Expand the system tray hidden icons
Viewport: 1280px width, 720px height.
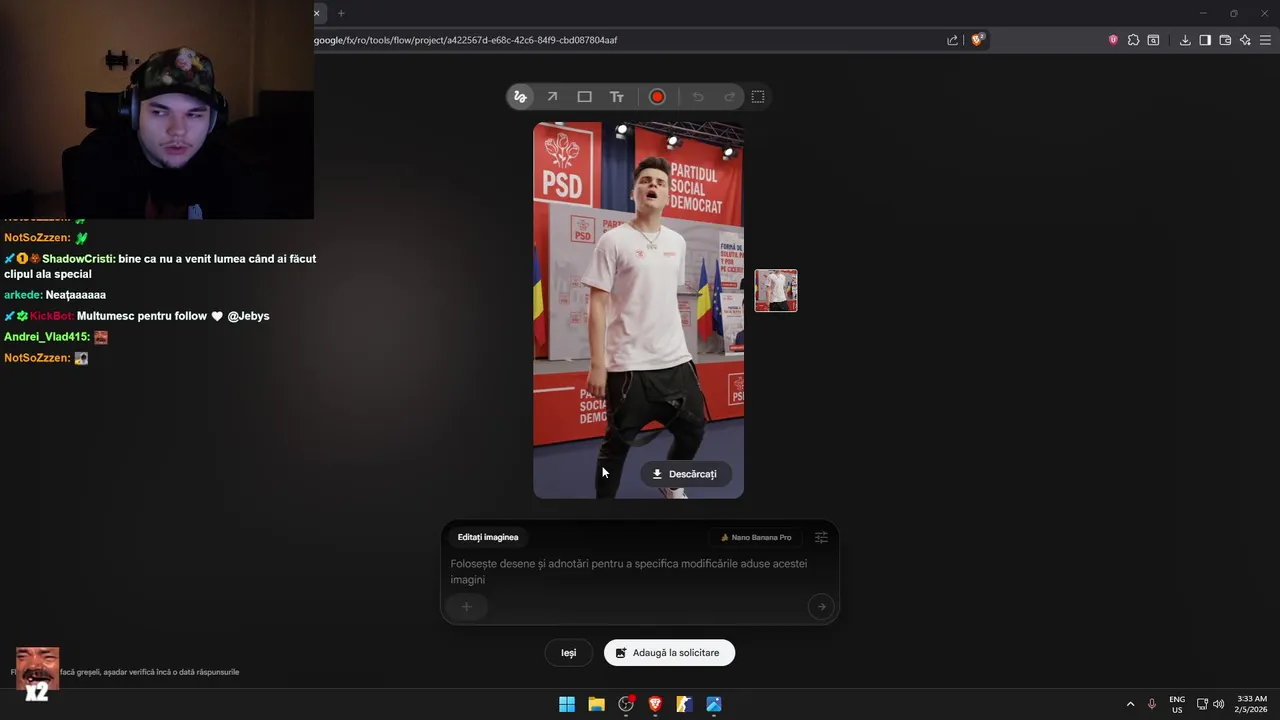pos(1131,704)
